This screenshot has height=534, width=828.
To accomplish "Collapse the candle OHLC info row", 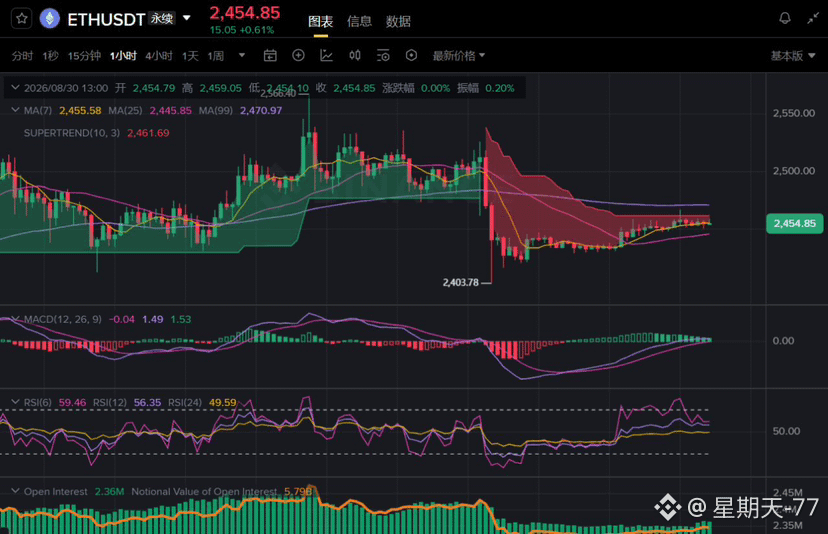I will click(x=15, y=88).
